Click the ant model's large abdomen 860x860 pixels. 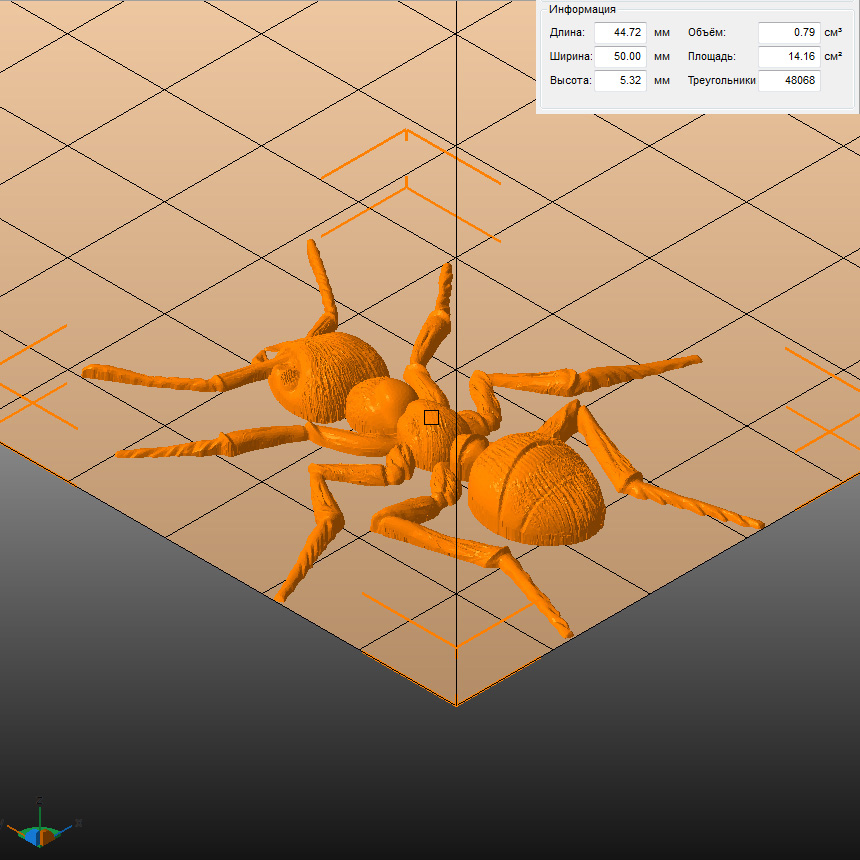point(535,488)
